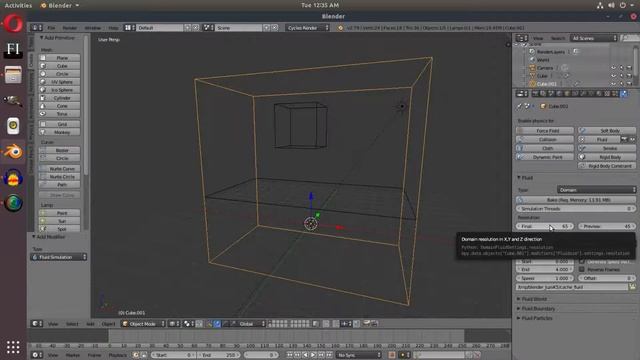The image size is (640, 360).
Task: Open the Window menu
Action: click(93, 28)
